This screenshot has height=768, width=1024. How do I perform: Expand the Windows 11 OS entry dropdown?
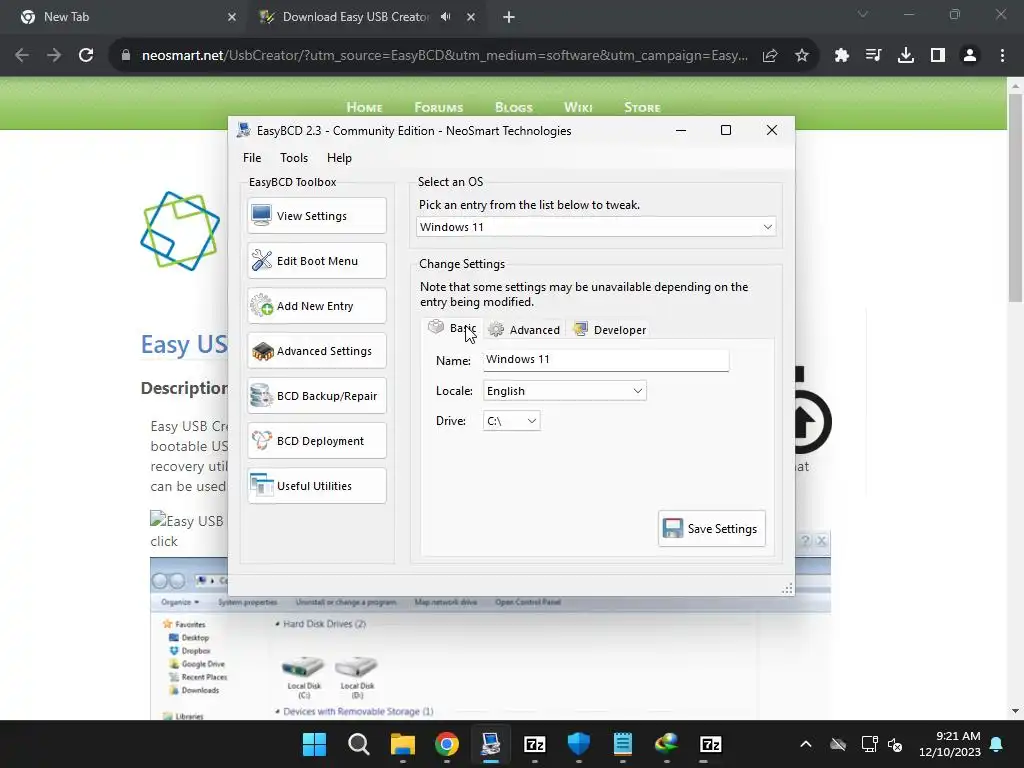point(596,227)
